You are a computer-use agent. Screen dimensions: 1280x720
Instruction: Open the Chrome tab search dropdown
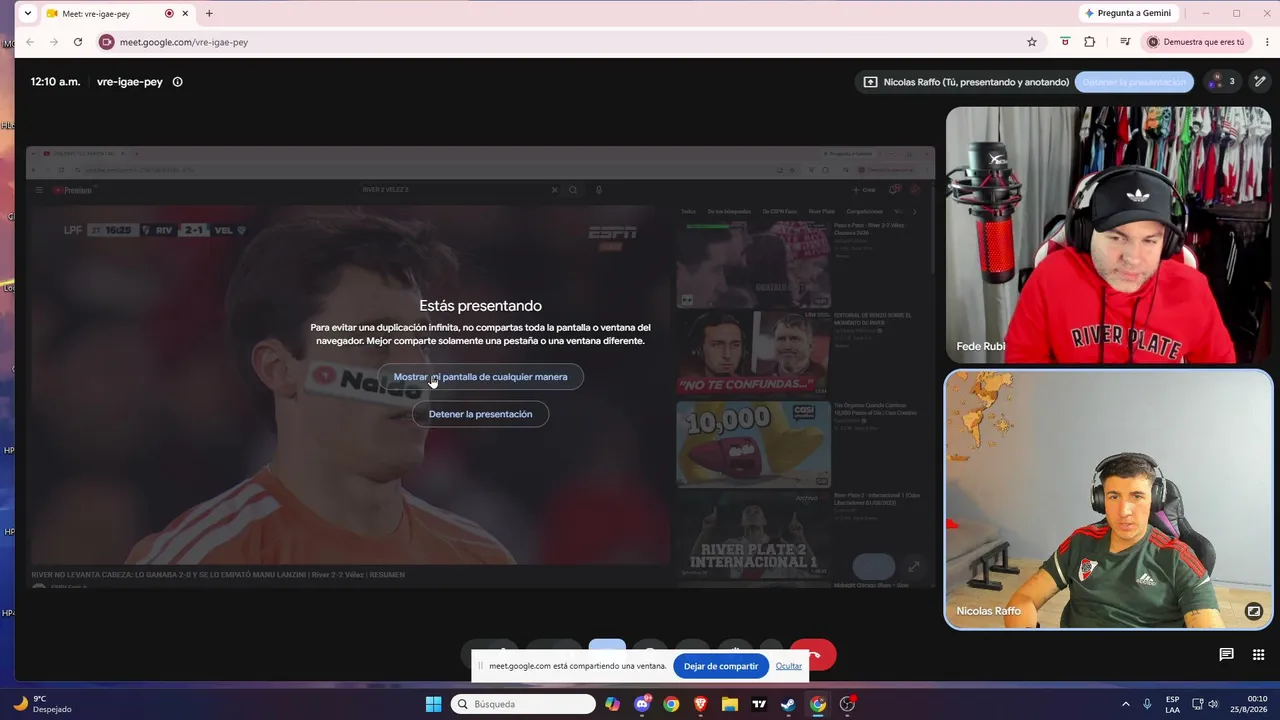pyautogui.click(x=27, y=14)
